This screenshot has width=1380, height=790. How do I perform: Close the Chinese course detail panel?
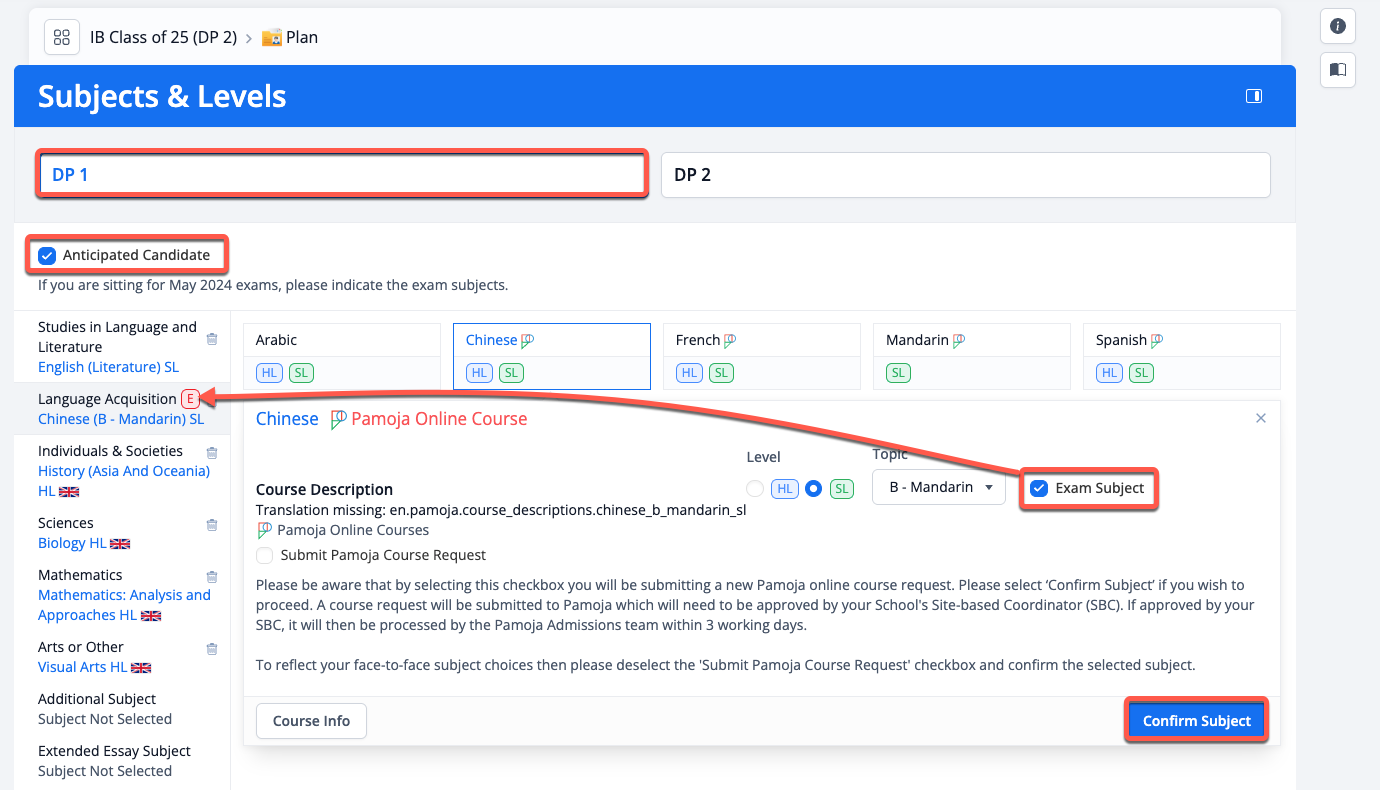pyautogui.click(x=1260, y=418)
